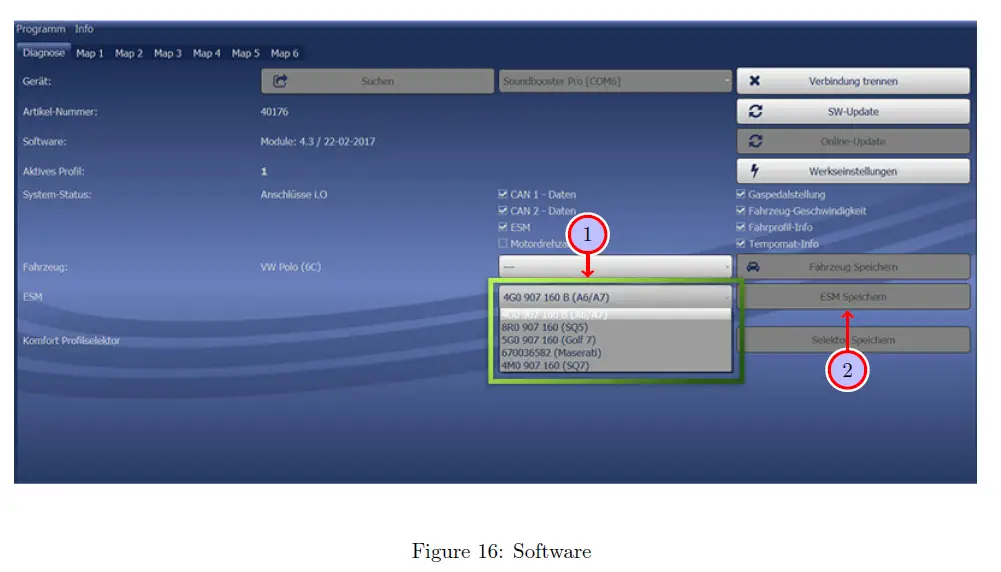
Task: Click the article number value 40176
Action: tap(275, 112)
